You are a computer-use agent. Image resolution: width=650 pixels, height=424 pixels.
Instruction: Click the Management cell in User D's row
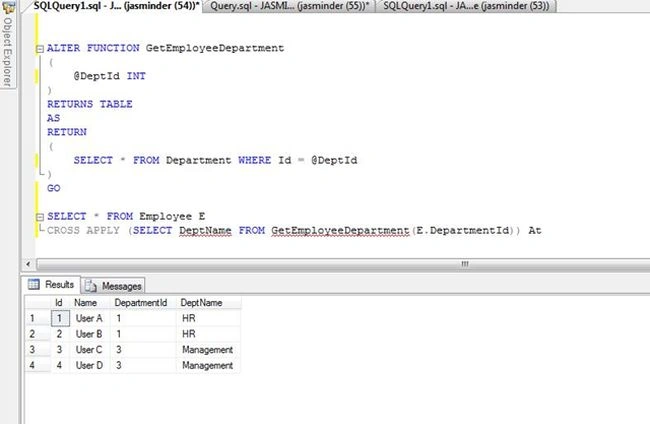tap(208, 366)
